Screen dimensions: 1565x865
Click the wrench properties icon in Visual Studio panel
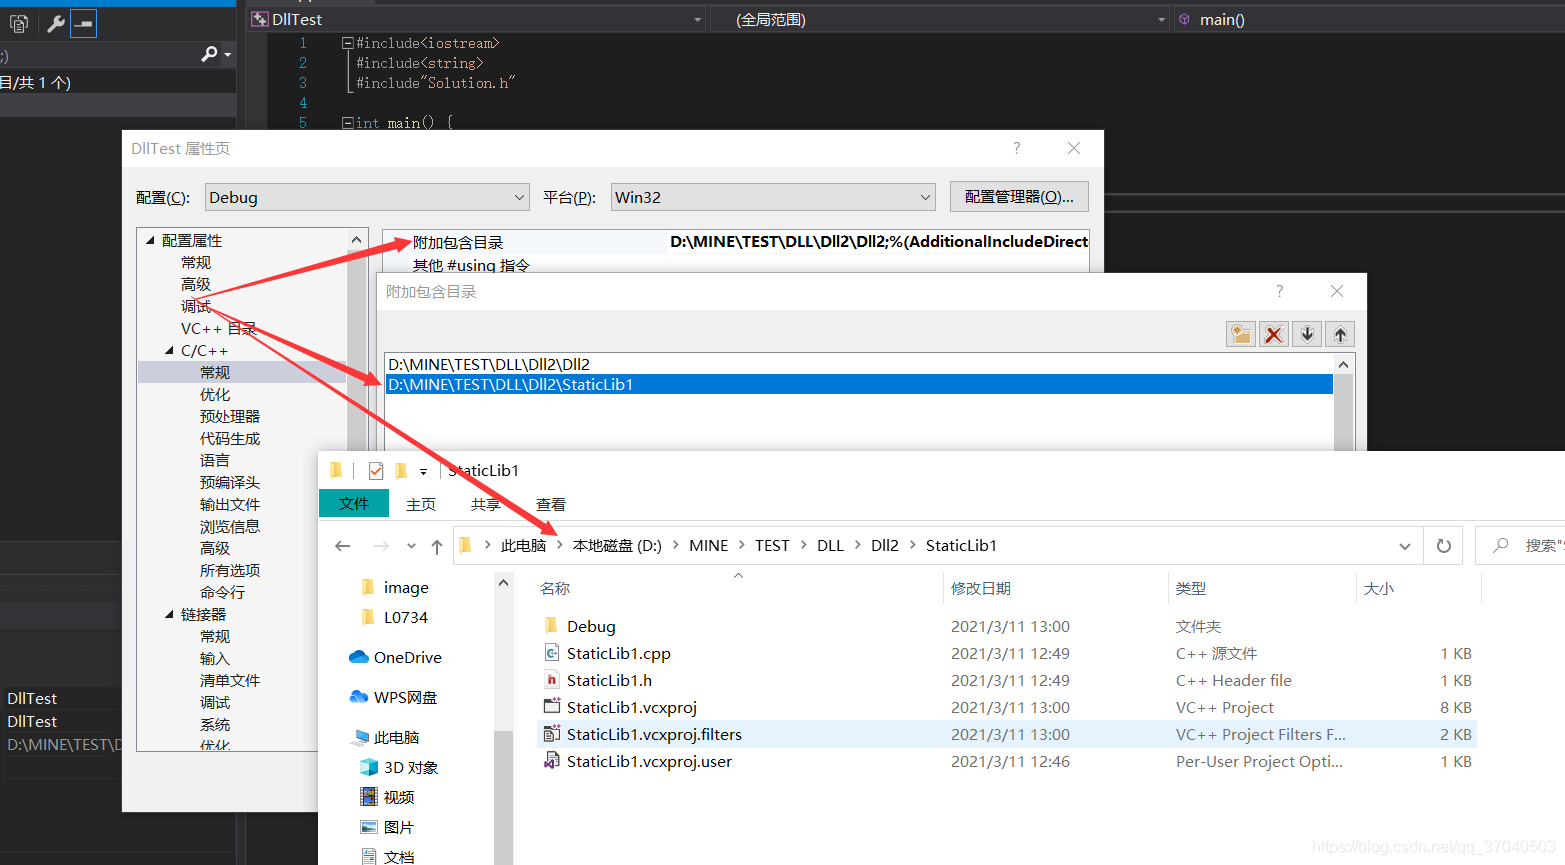click(56, 23)
